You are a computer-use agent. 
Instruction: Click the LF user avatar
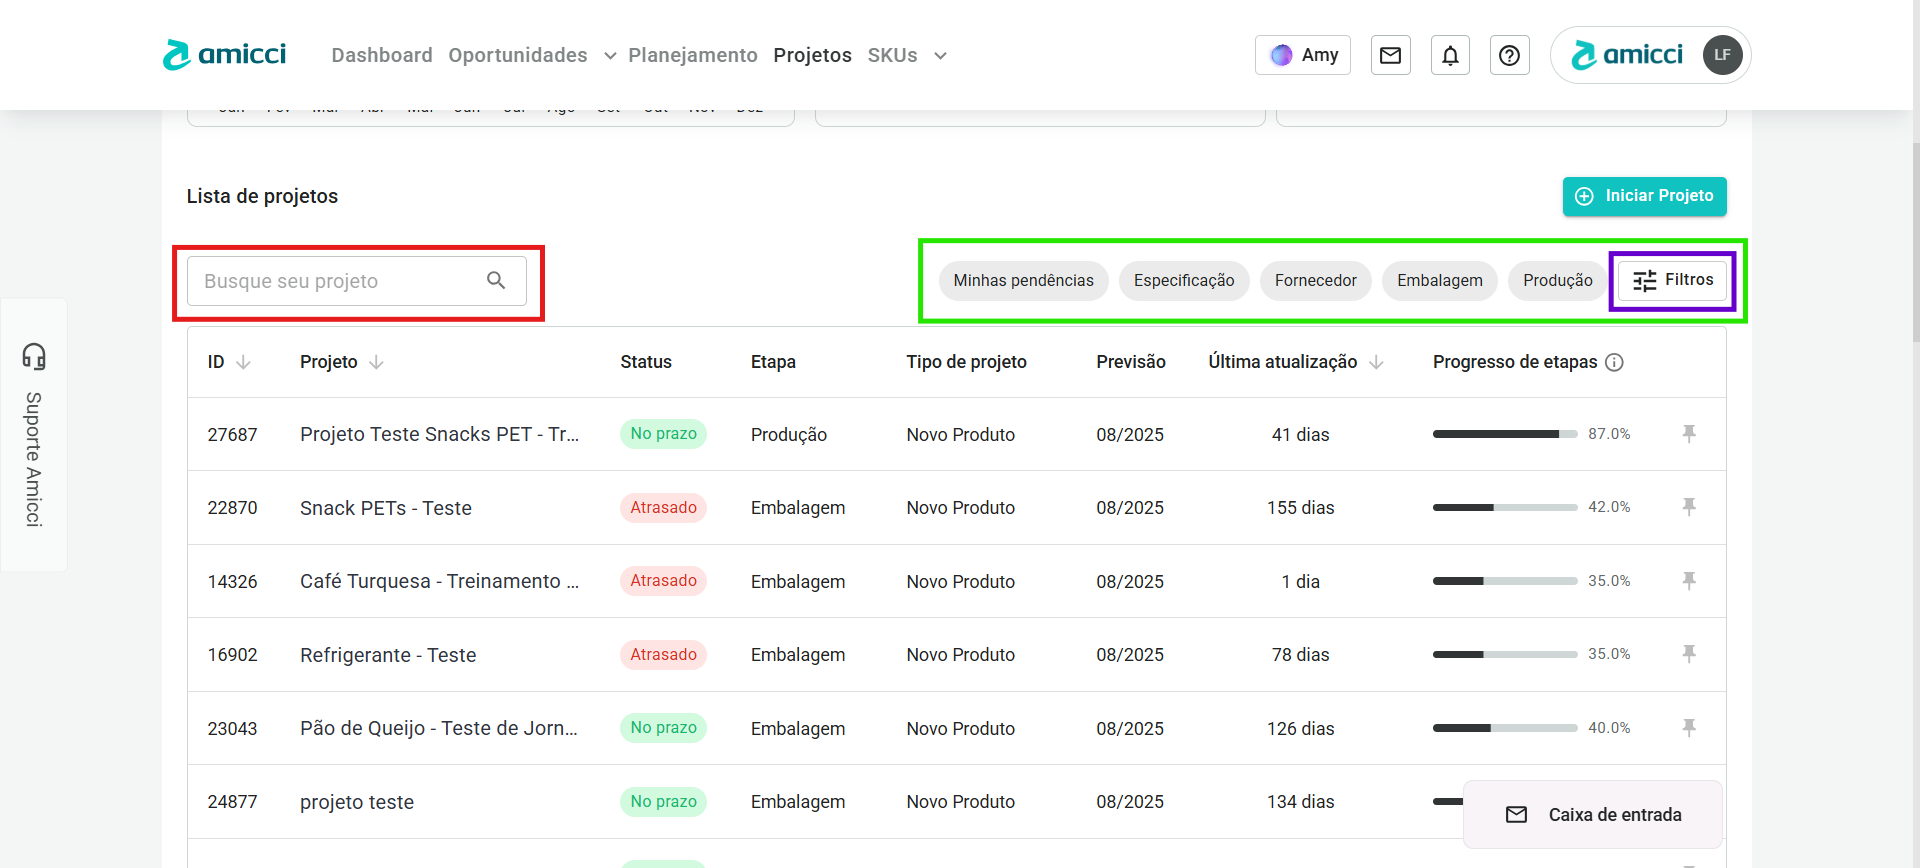coord(1722,55)
